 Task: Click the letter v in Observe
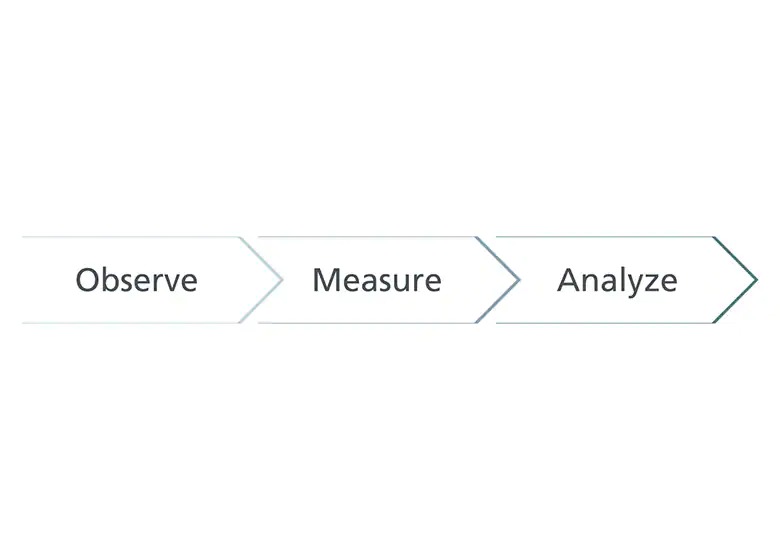(169, 283)
